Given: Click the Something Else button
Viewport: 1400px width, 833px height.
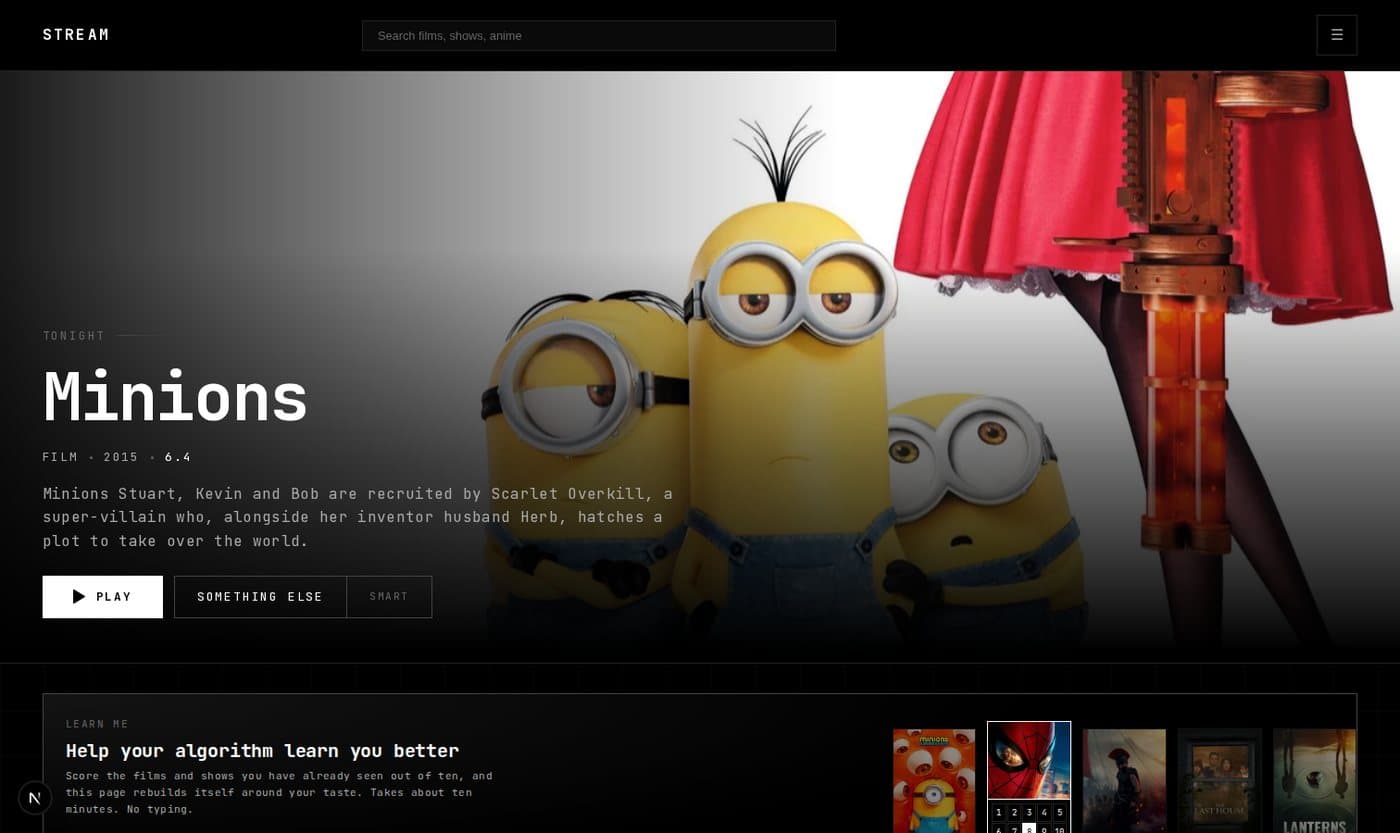Looking at the screenshot, I should pyautogui.click(x=260, y=597).
